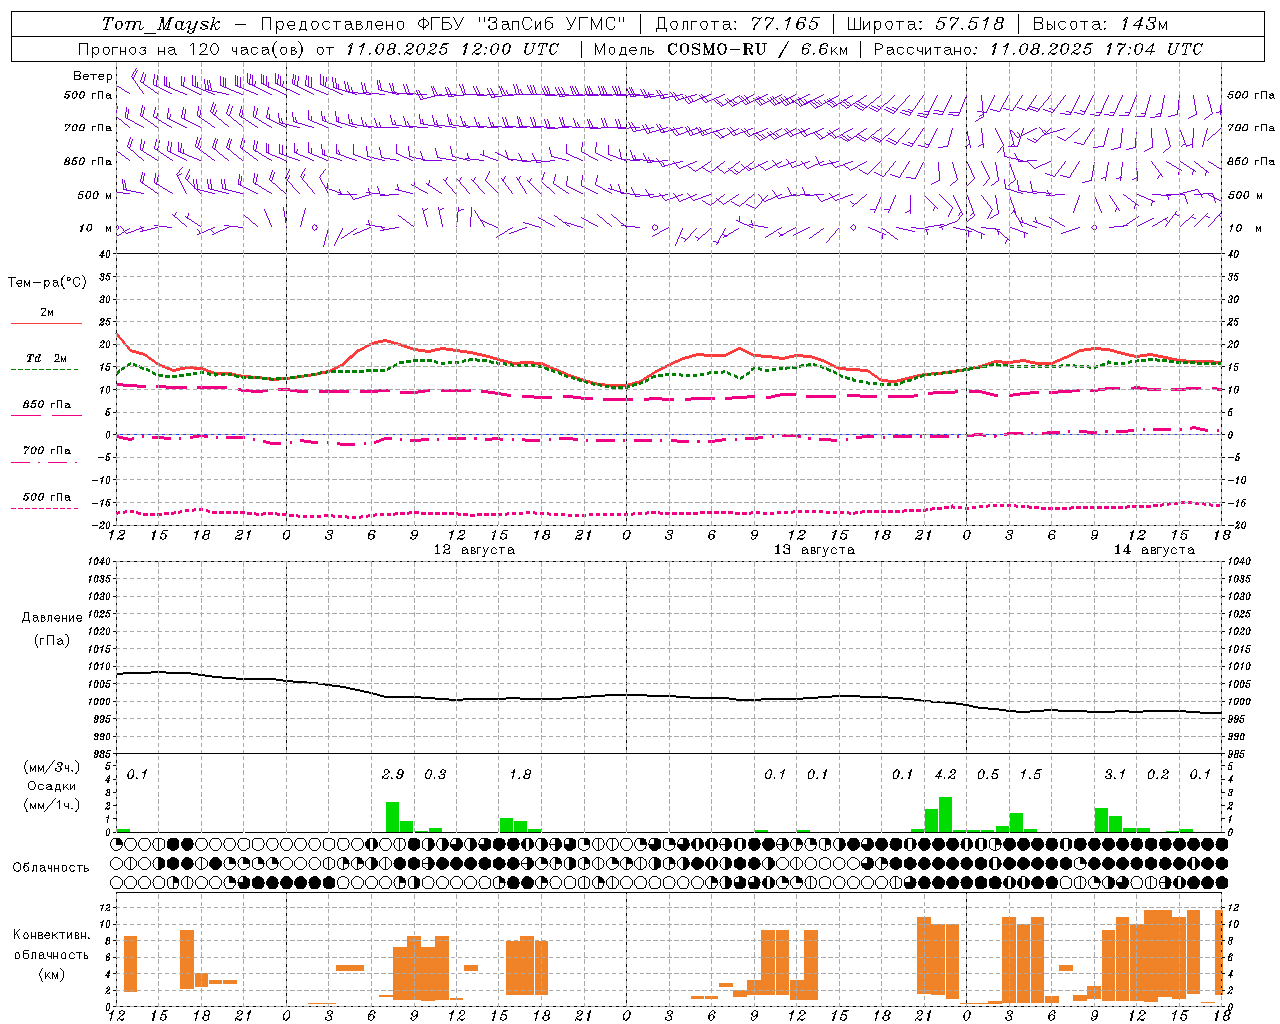The width and height of the screenshot is (1280, 1024).
Task: Select the Широта: 57.518 value
Action: tap(925, 24)
